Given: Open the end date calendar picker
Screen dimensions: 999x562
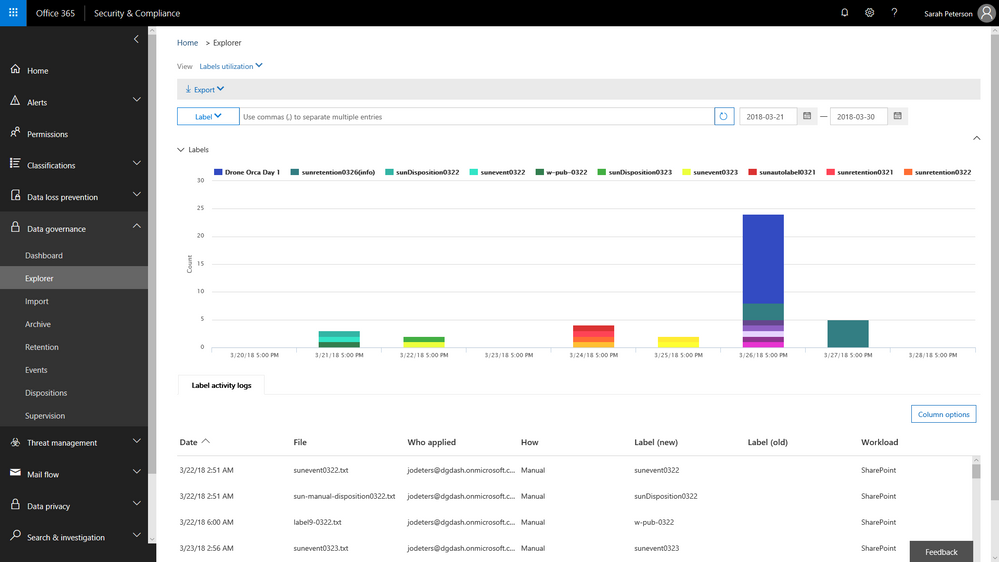Looking at the screenshot, I should (898, 116).
